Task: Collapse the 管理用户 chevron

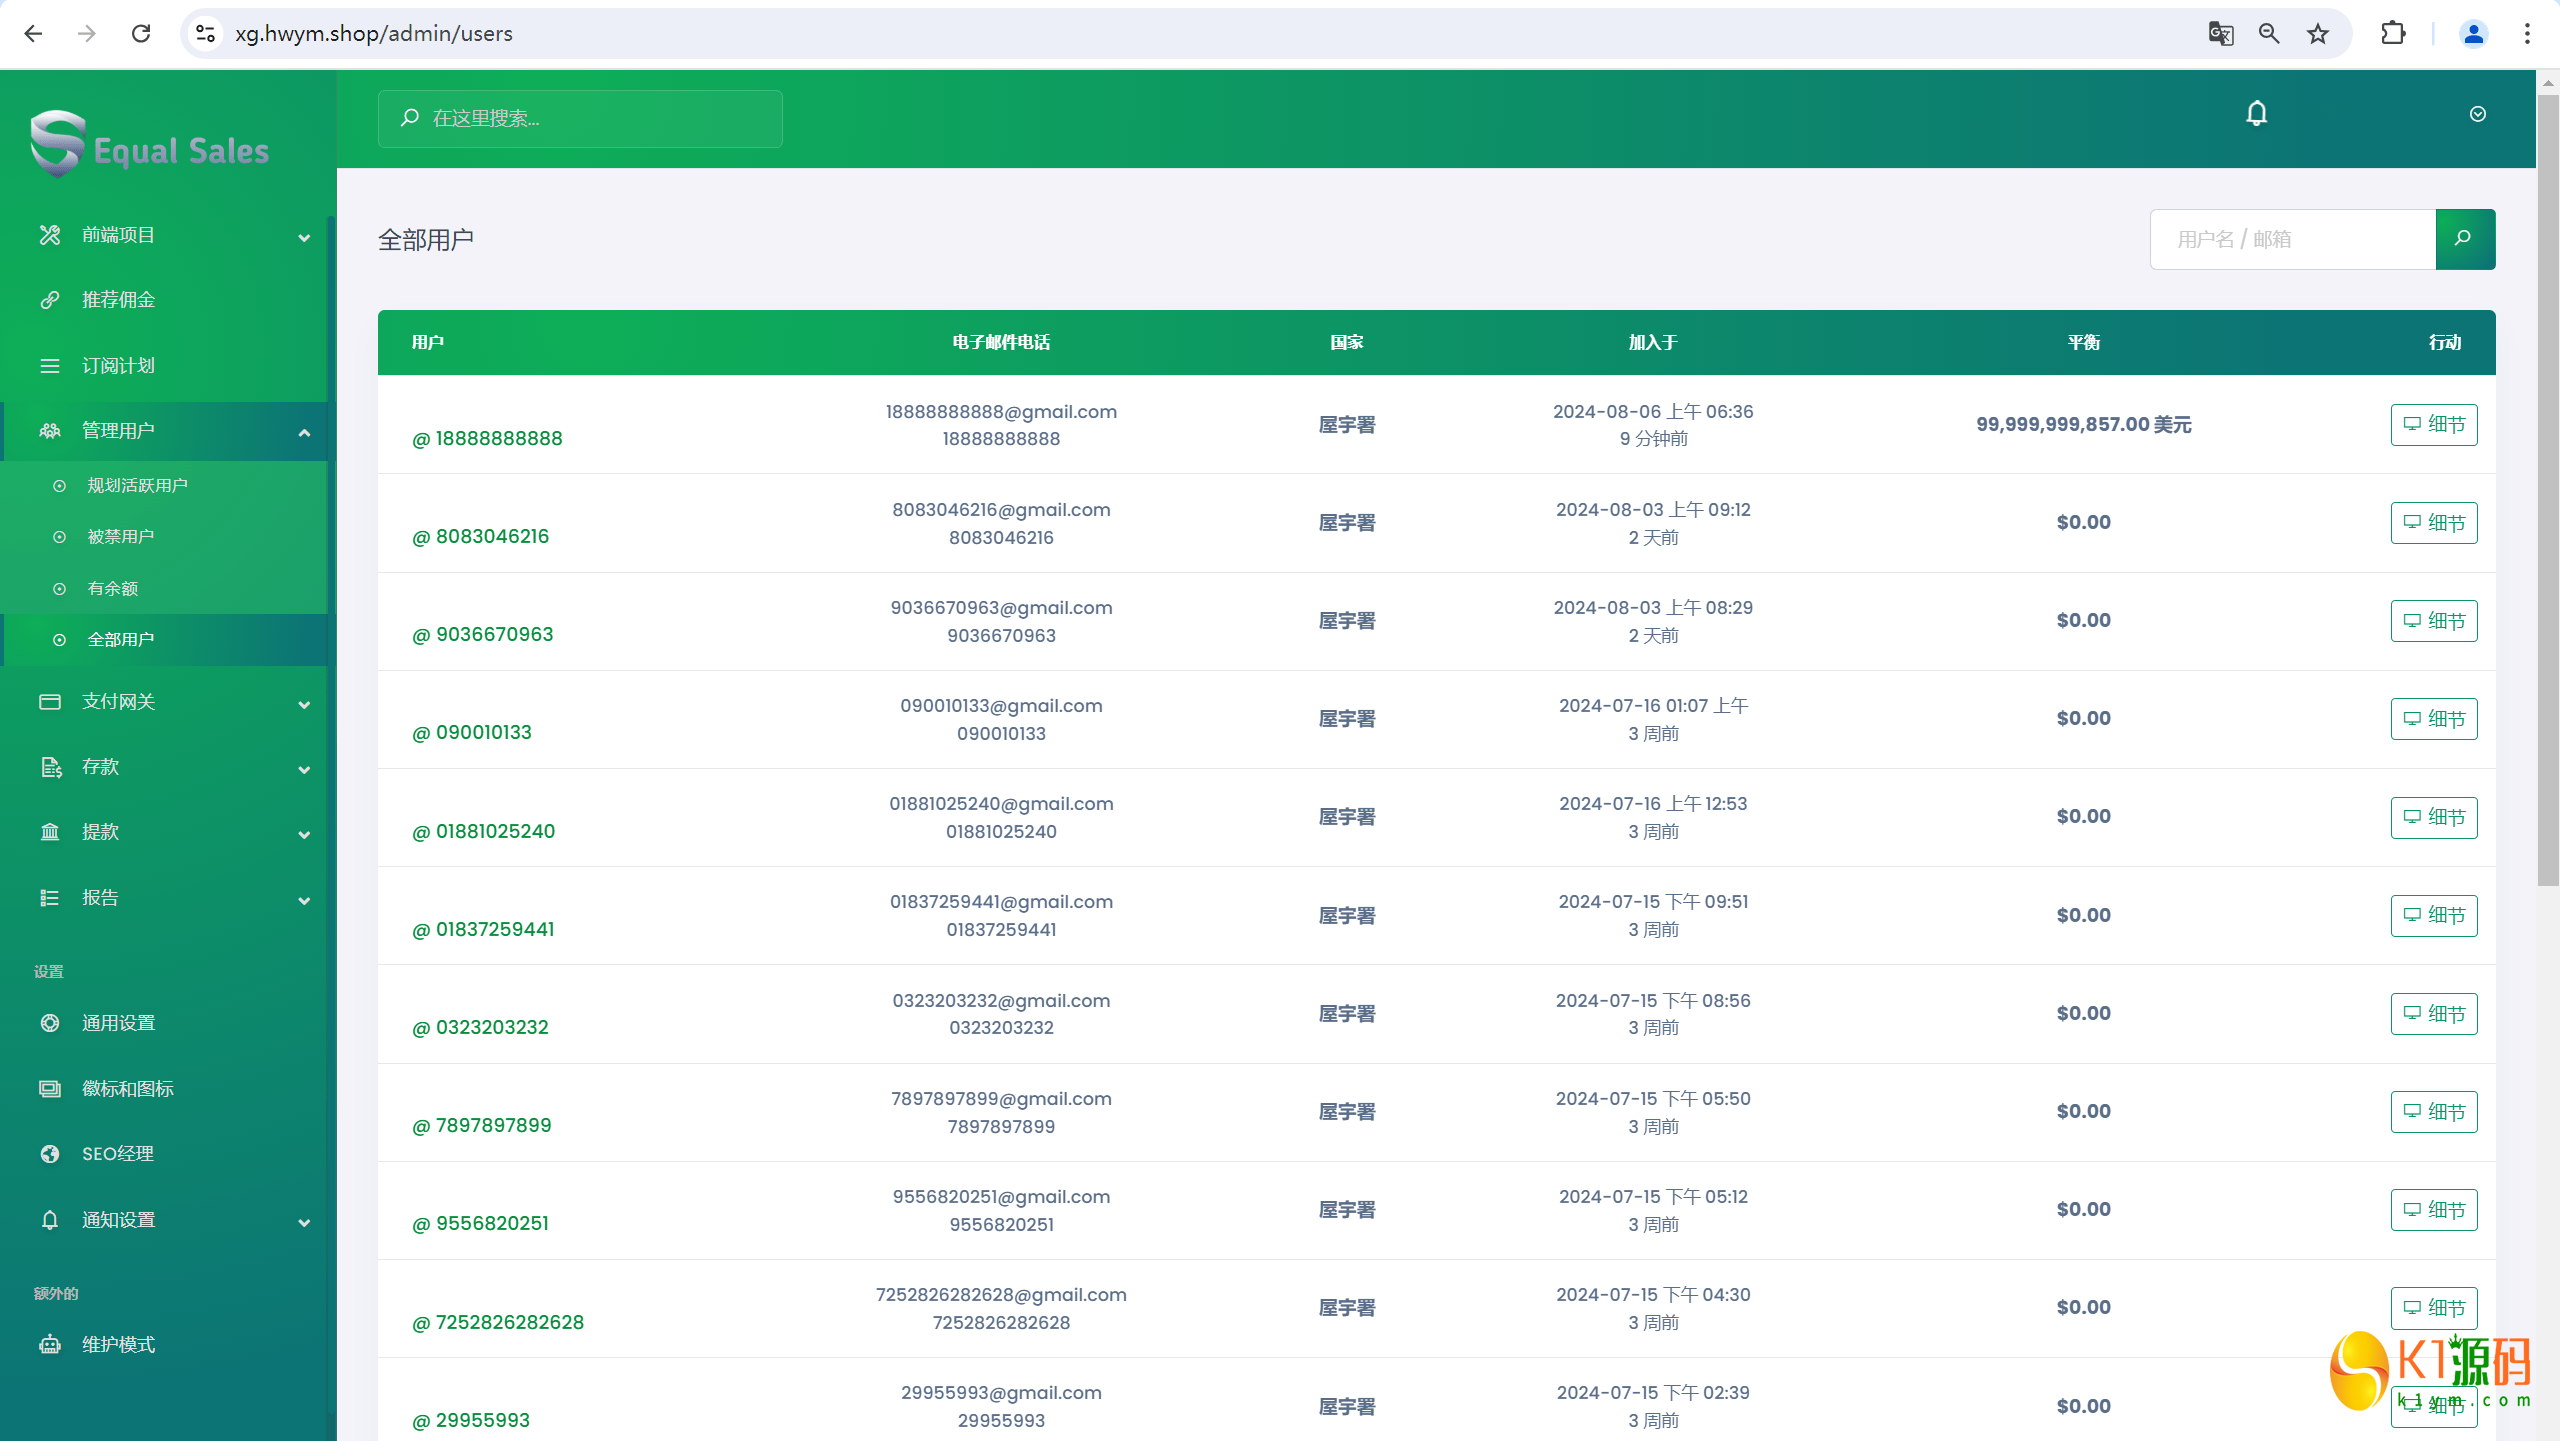Action: 304,432
